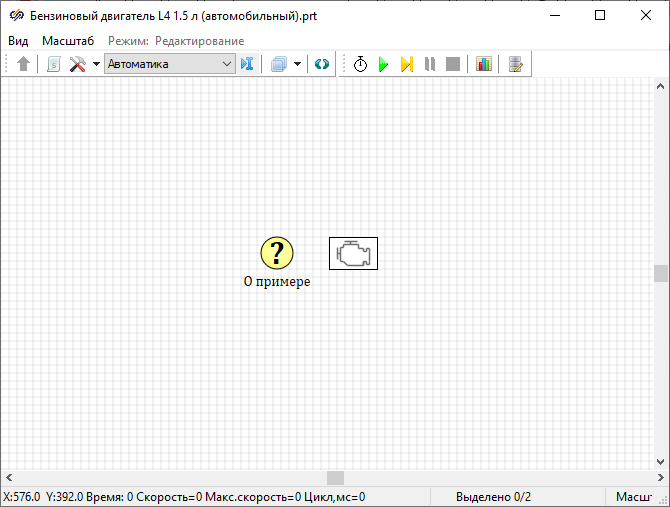The image size is (670, 507).
Task: Click the stacked windows toolbar icon
Action: pos(279,64)
